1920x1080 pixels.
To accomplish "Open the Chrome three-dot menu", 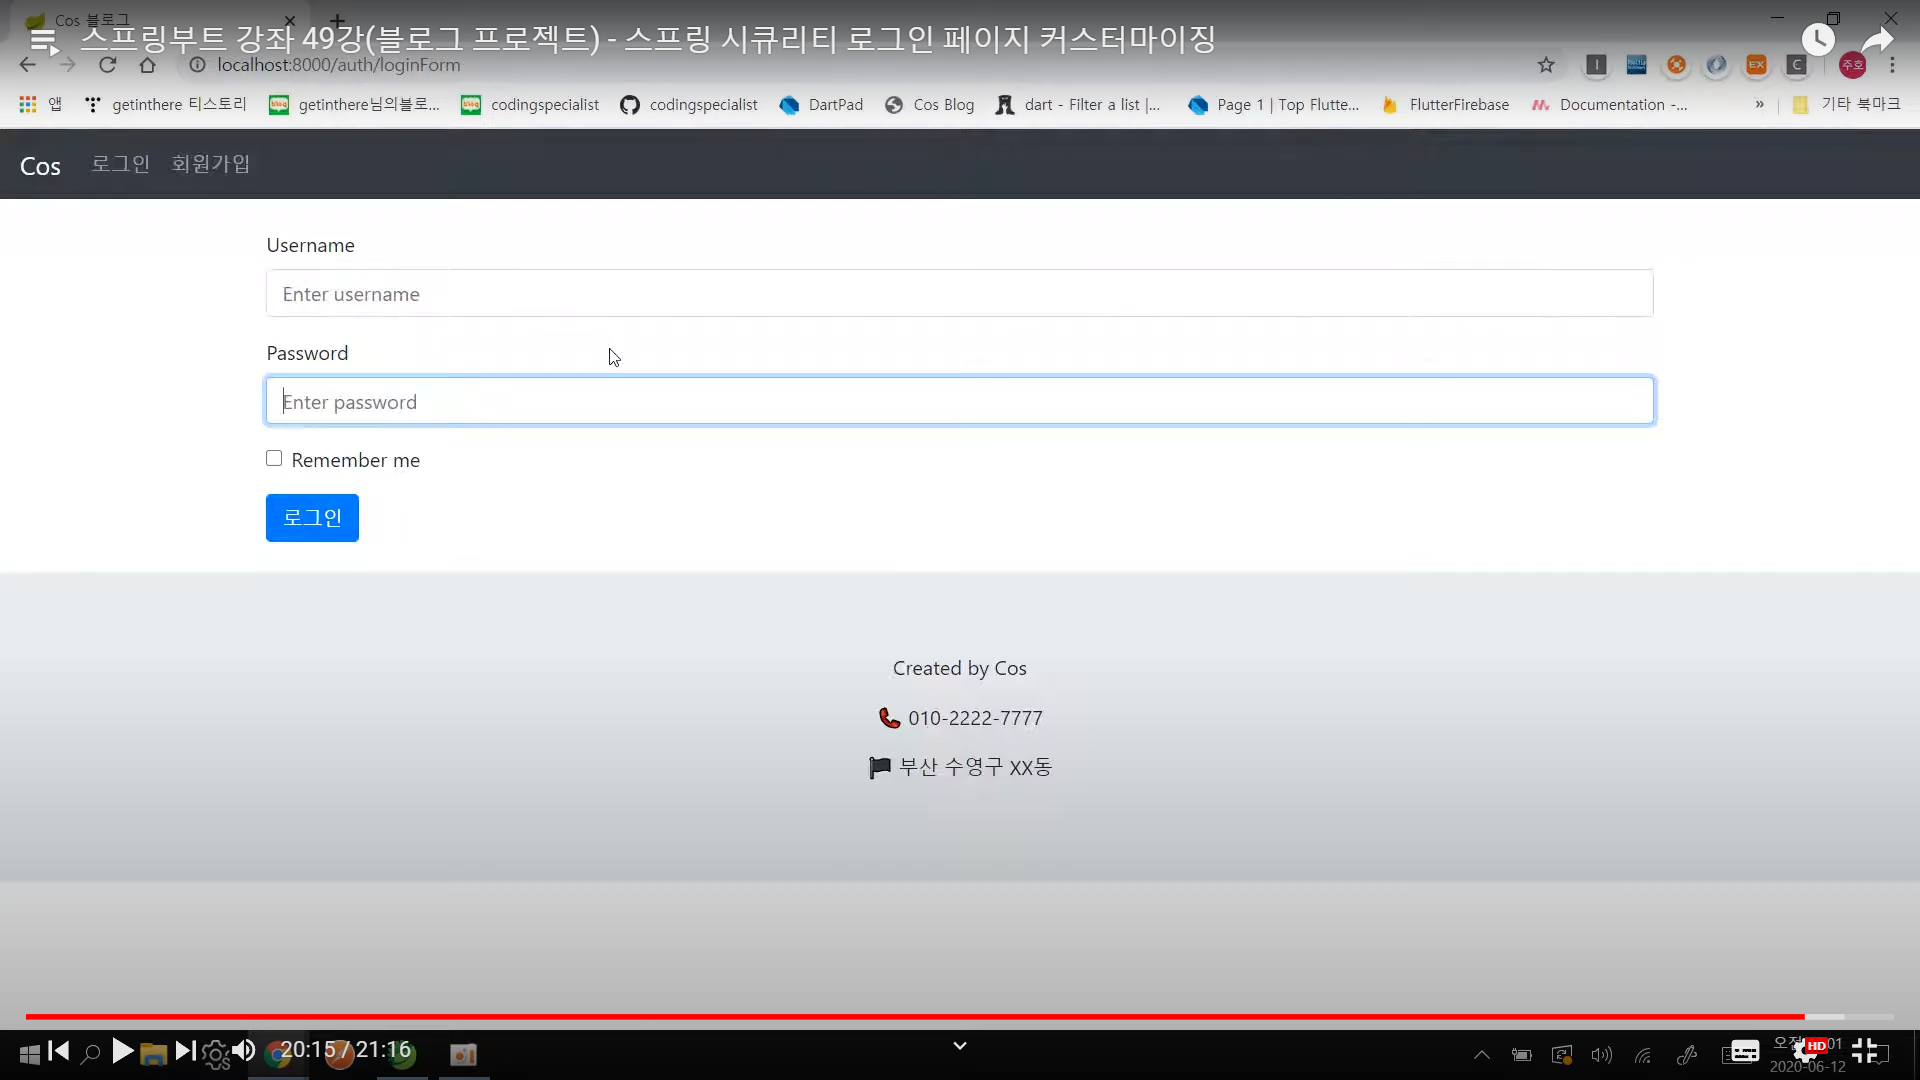I will 1892,65.
